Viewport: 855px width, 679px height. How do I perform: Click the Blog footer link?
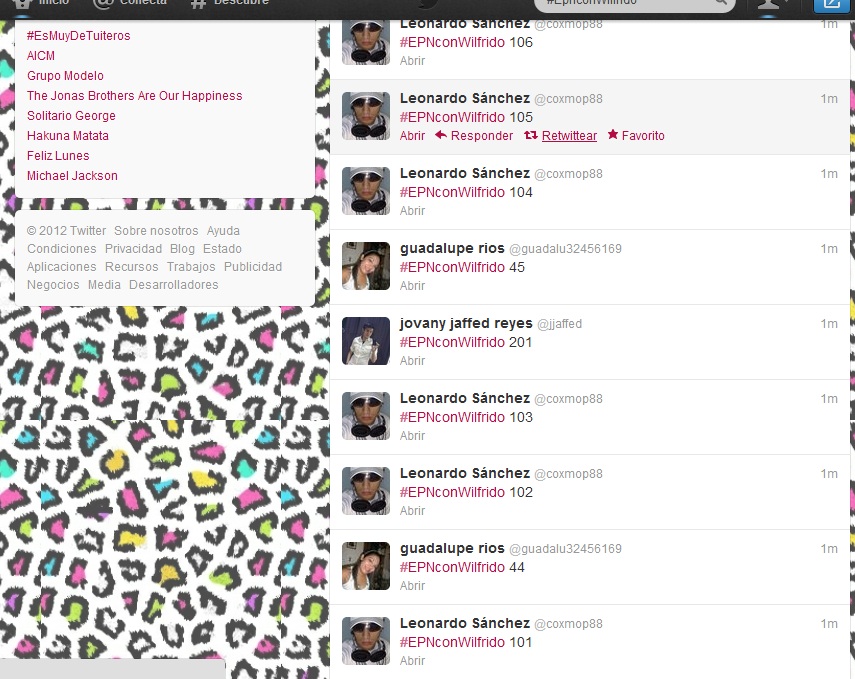point(182,249)
